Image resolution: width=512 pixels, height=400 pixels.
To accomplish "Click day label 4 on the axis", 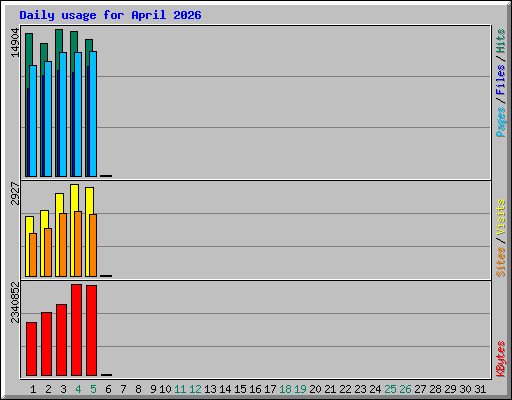I will pyautogui.click(x=78, y=389).
